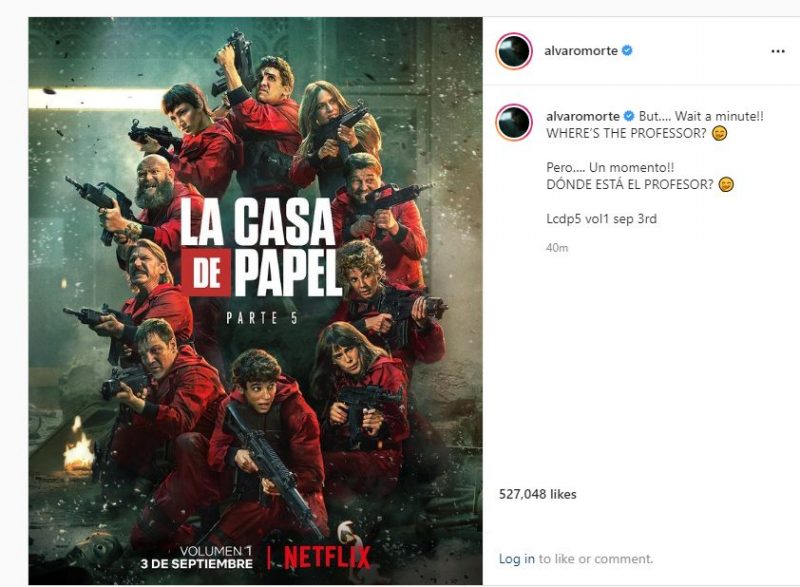Open alvaromorte profile from the caption username
800x587 pixels.
click(x=583, y=116)
